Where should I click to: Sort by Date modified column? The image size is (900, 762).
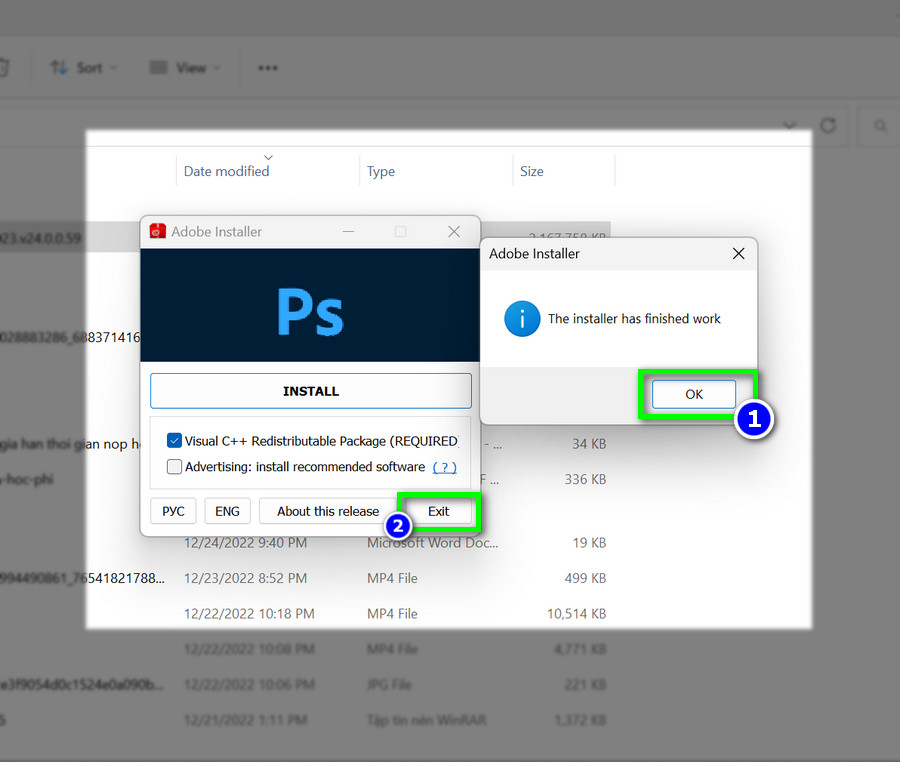coord(226,171)
